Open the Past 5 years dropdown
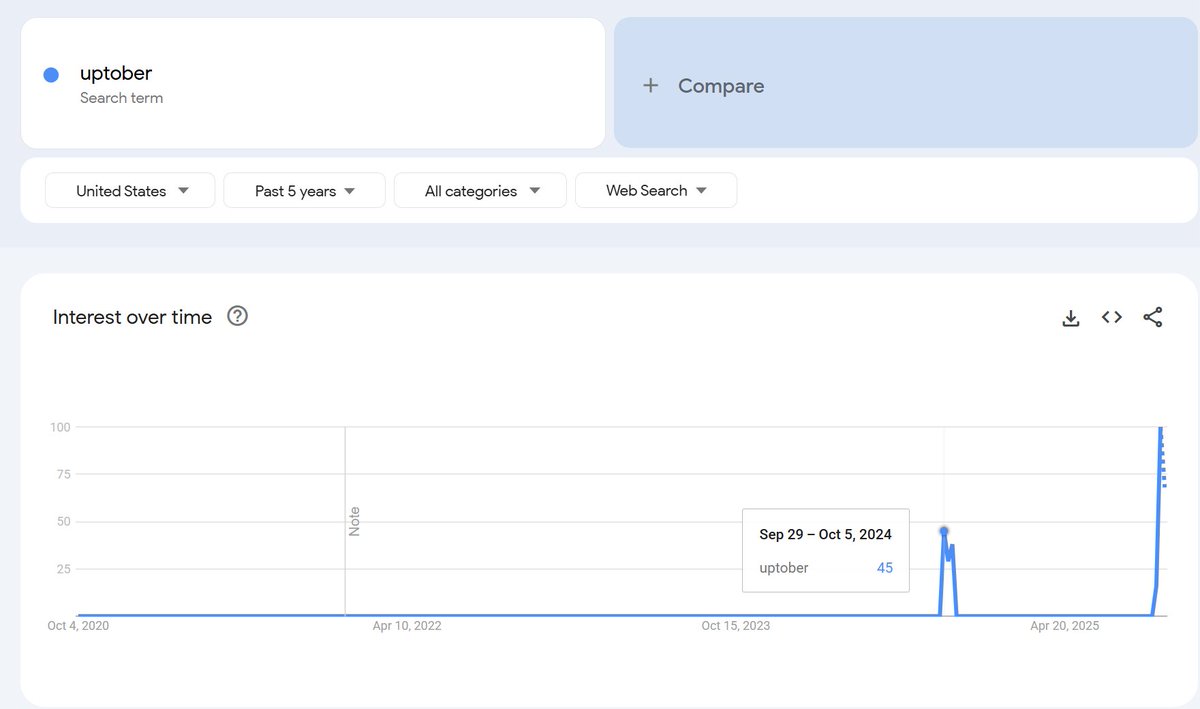This screenshot has height=709, width=1200. click(304, 190)
